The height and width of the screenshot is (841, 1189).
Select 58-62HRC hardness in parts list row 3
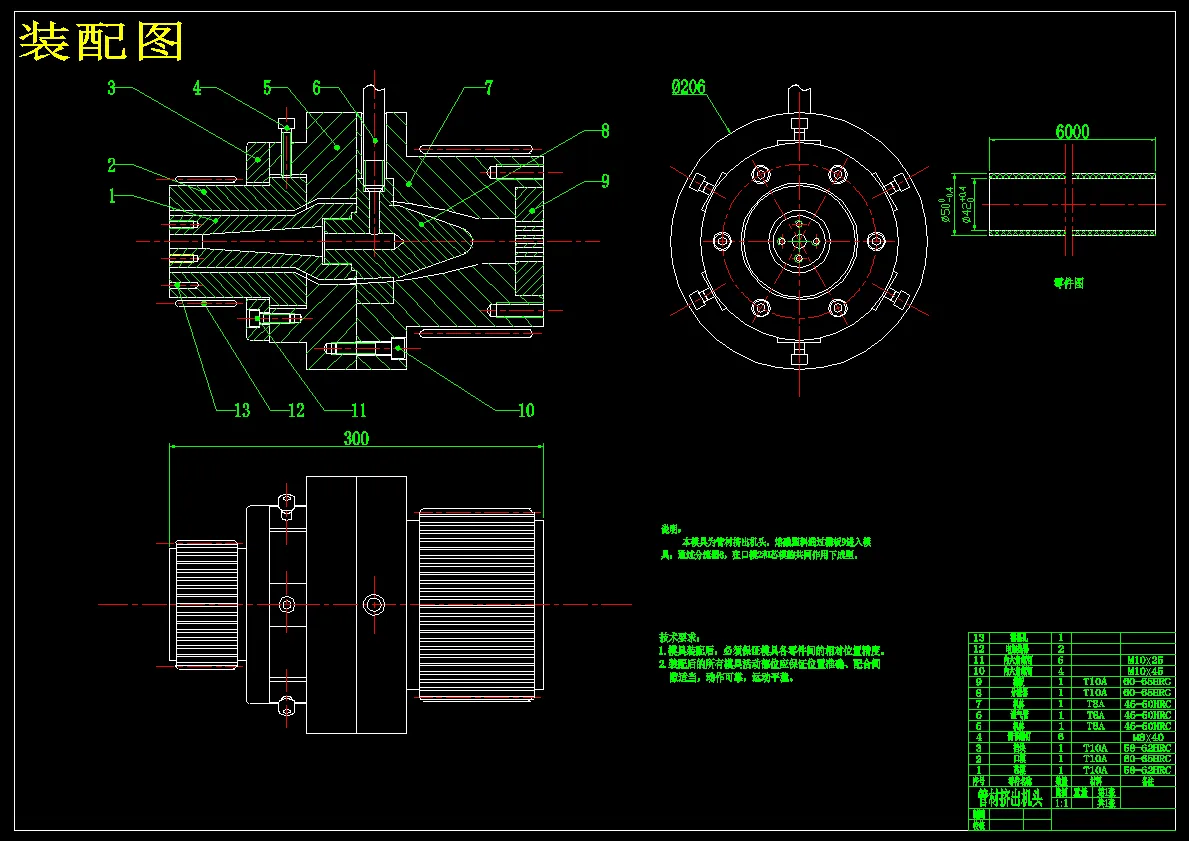pyautogui.click(x=1147, y=748)
